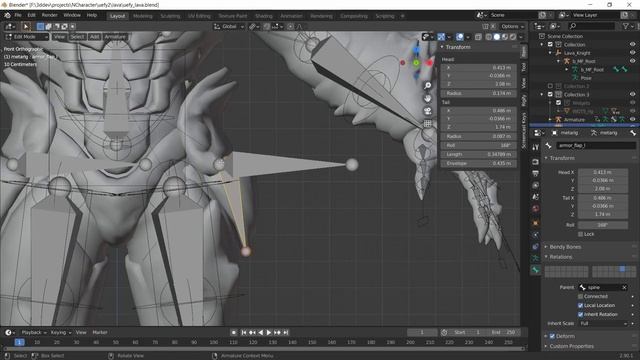Click the Add menu button in viewport
Viewport: 640px width, 360px height.
coord(94,37)
